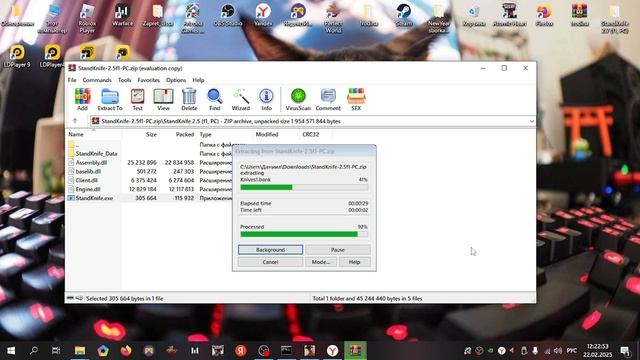Open the Roblox Player desktop shortcut
640x360 pixels.
87,18
